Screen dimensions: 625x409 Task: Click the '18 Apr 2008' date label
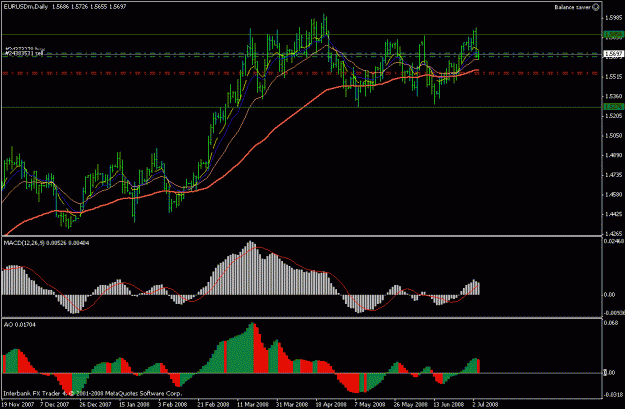pyautogui.click(x=331, y=404)
